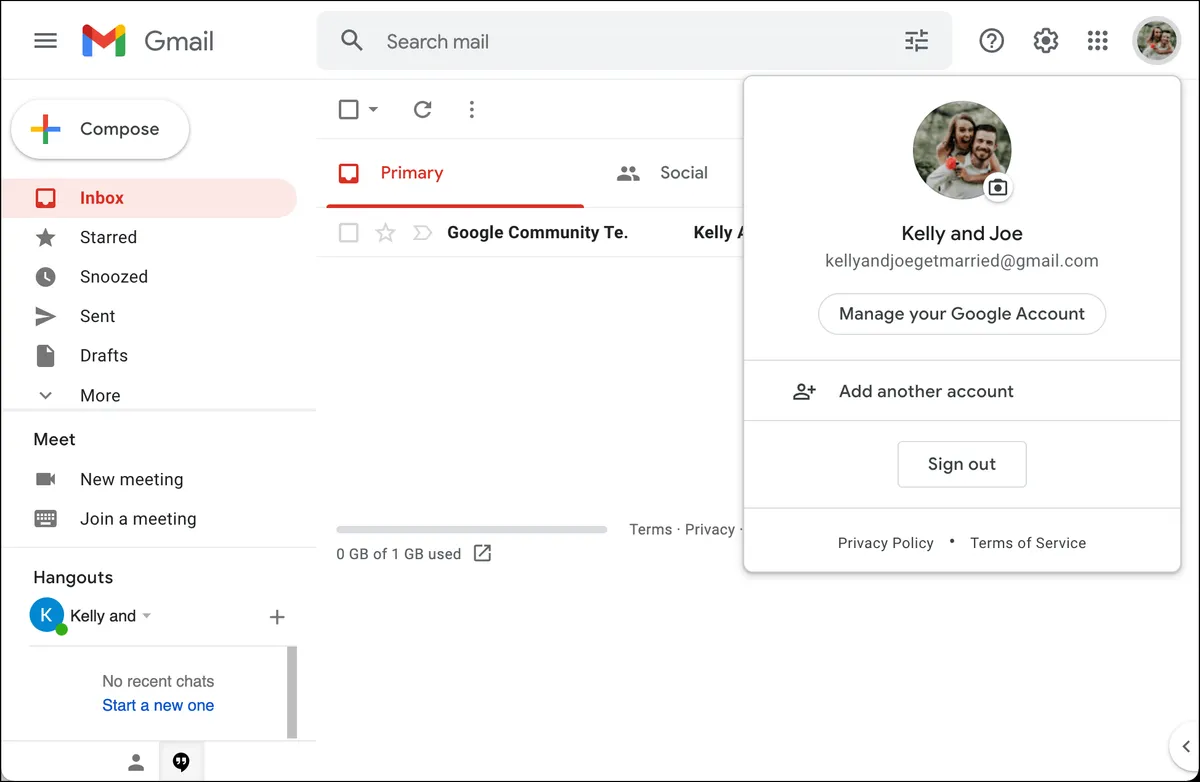The width and height of the screenshot is (1200, 782).
Task: Open the Kelly and Hangouts status dropdown
Action: (147, 616)
